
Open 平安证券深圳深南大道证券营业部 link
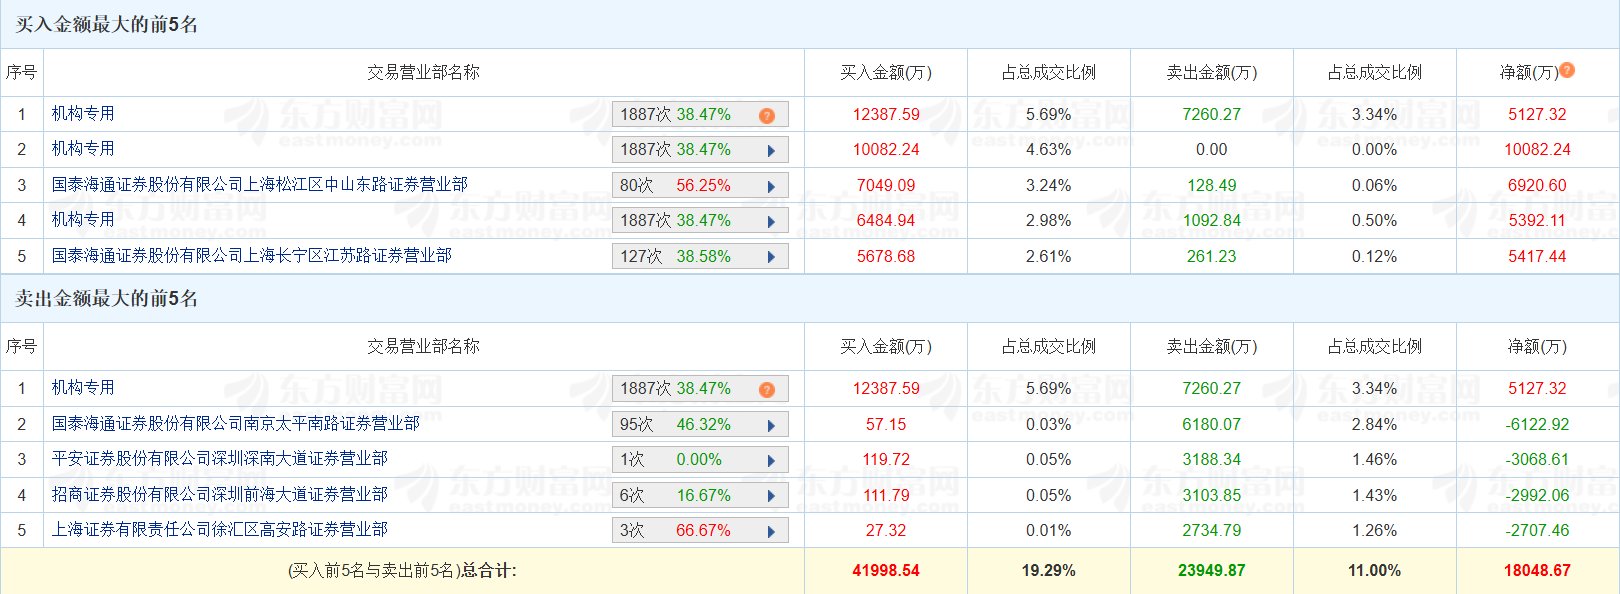pos(220,459)
